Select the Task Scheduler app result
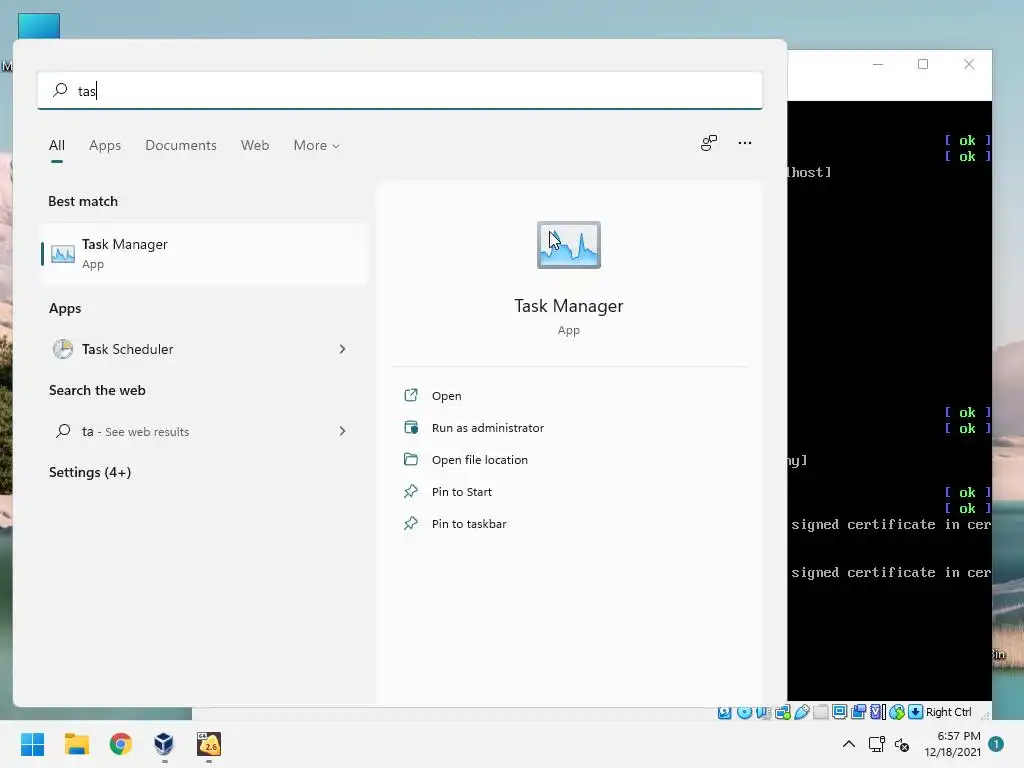Screen dimensions: 1024x768 [x=204, y=349]
